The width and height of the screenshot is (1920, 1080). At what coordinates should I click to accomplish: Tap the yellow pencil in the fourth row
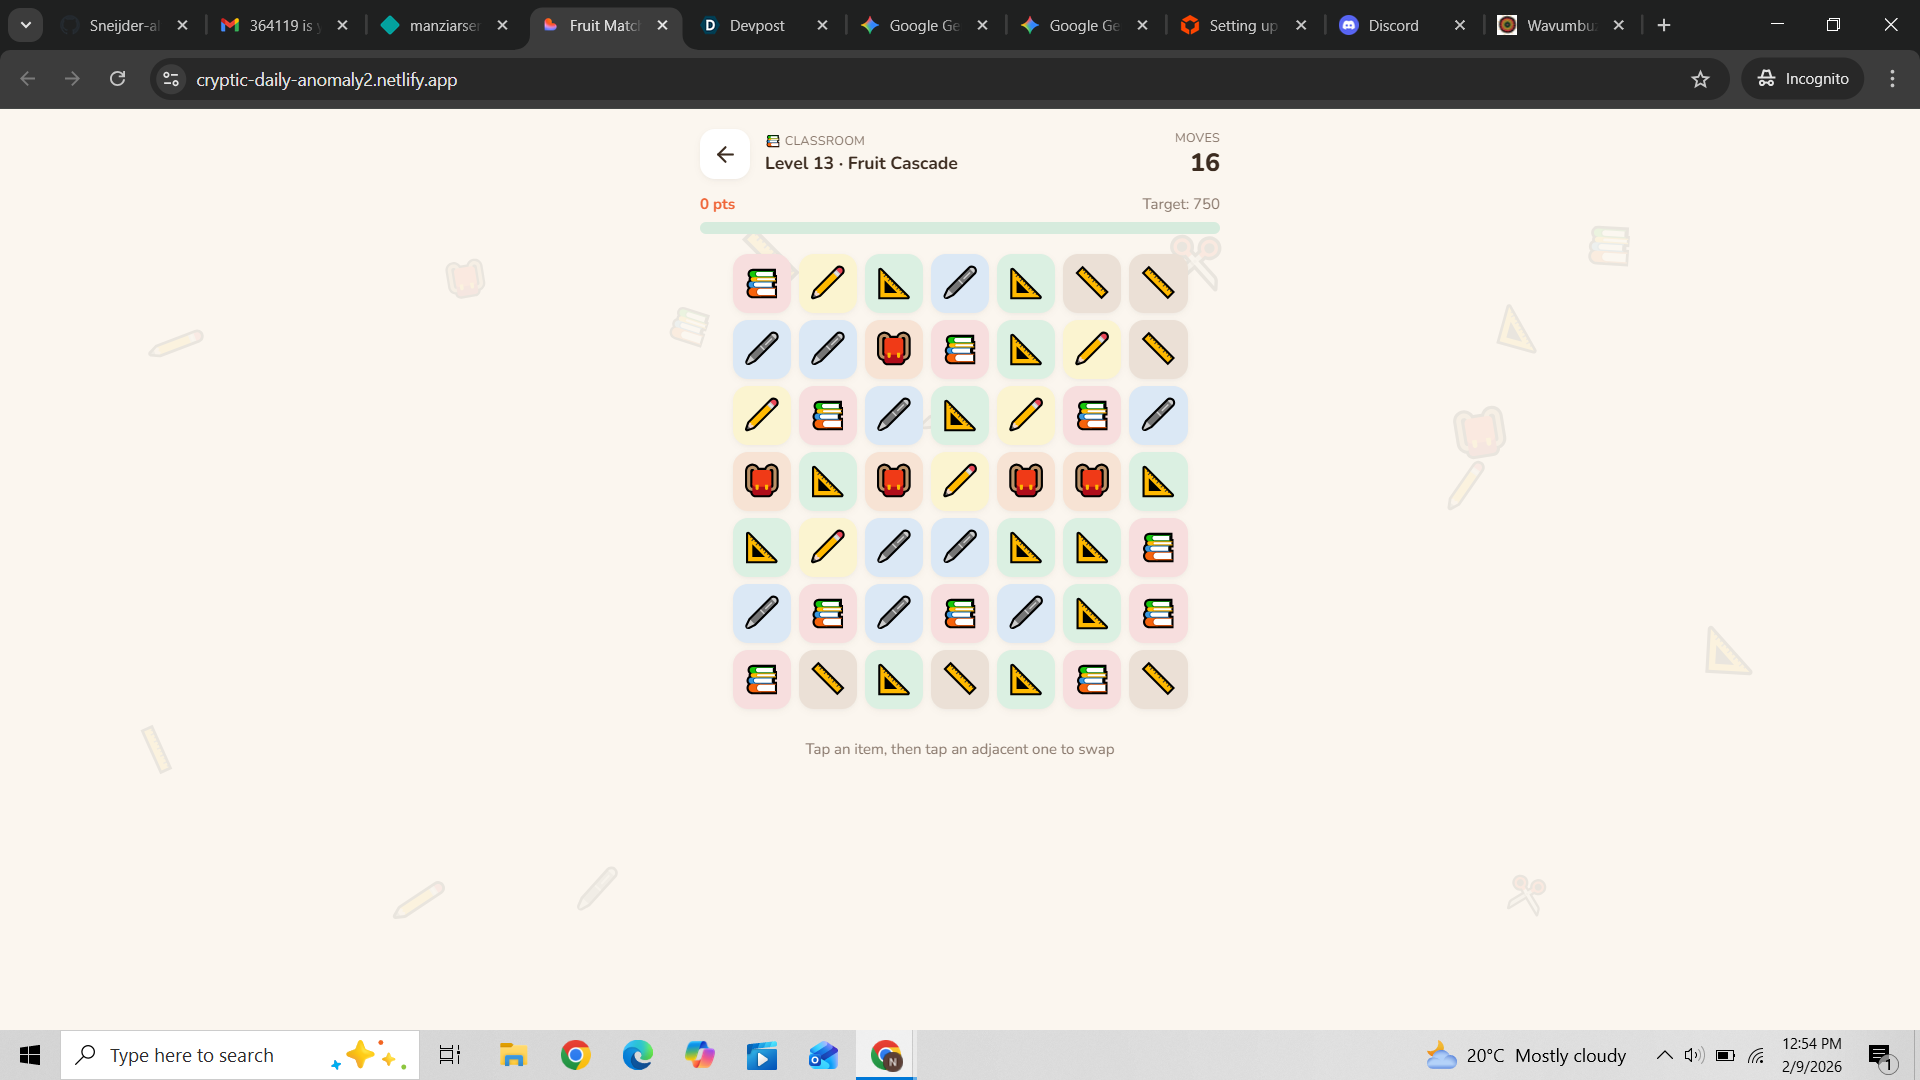pos(959,481)
